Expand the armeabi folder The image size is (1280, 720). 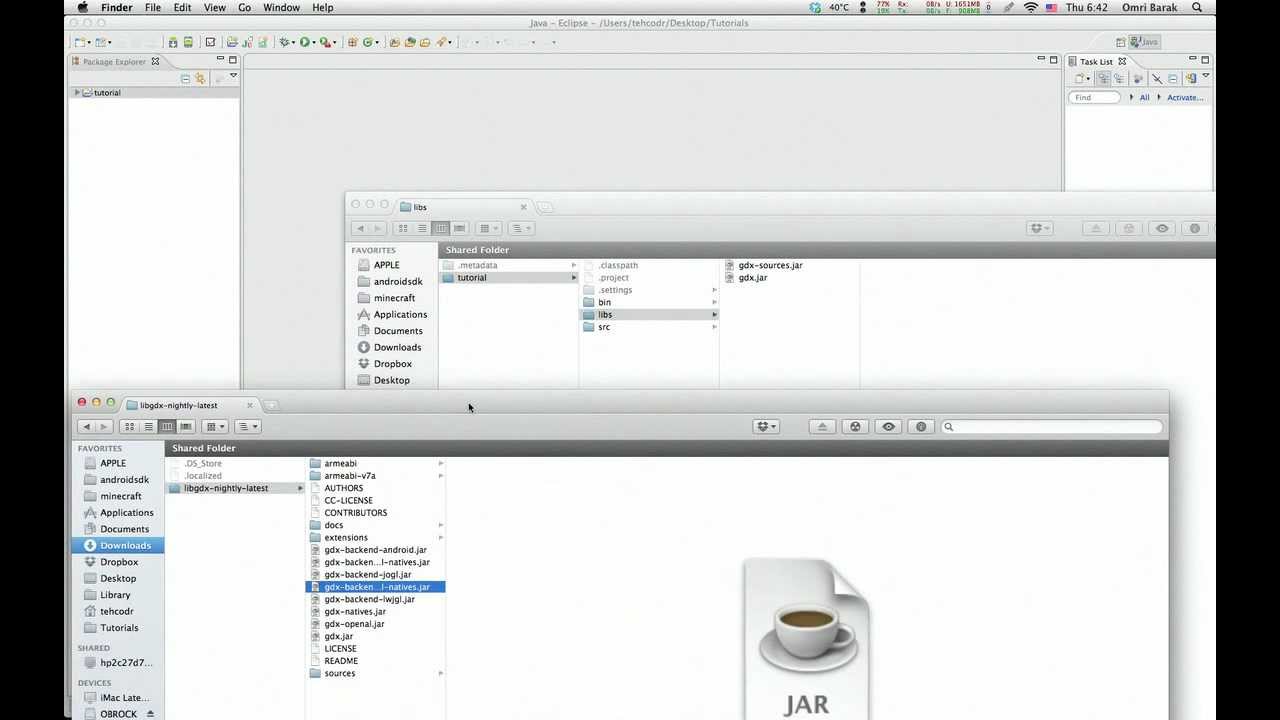click(440, 463)
